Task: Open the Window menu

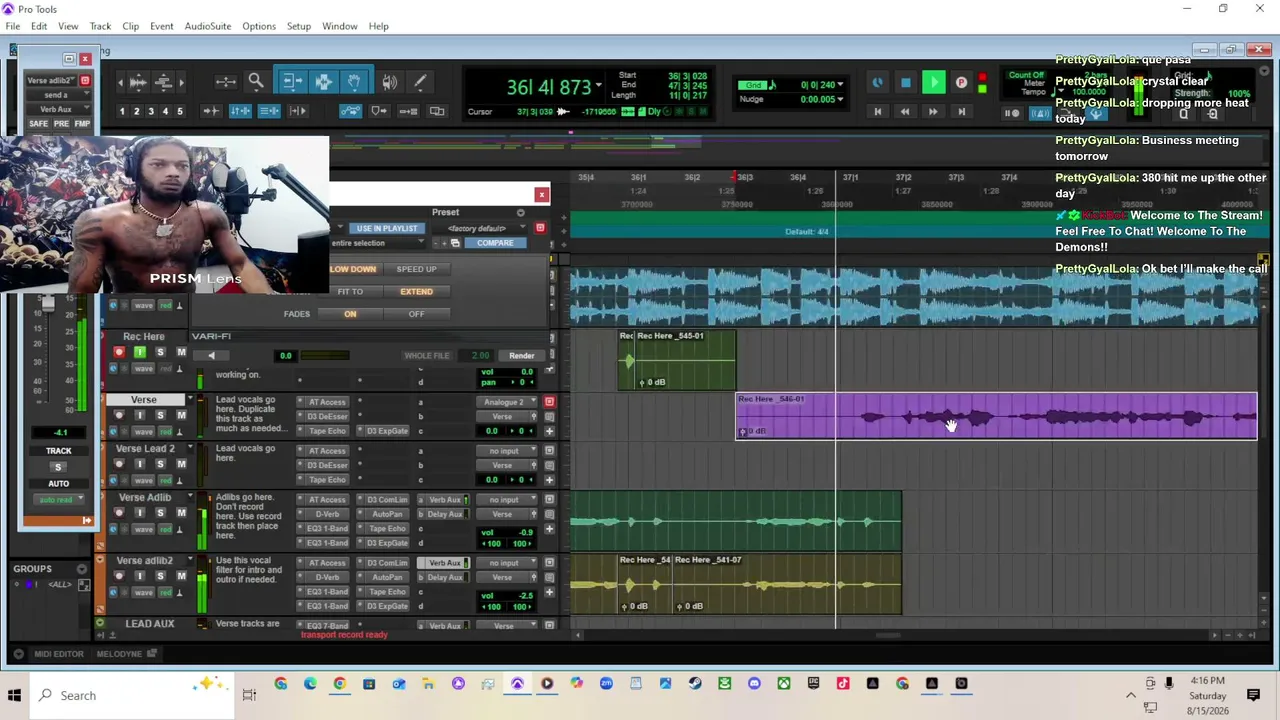Action: pyautogui.click(x=340, y=26)
